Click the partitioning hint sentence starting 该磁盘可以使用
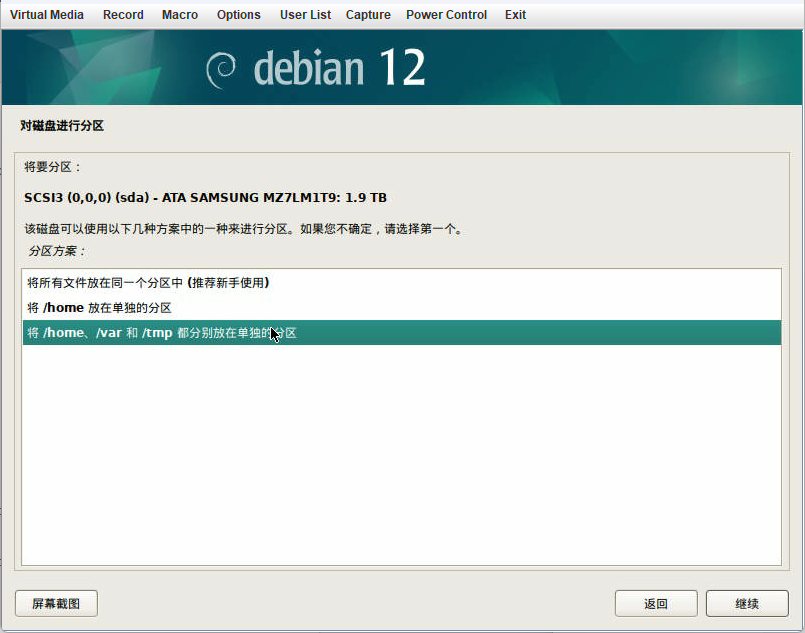805x633 pixels. coord(243,228)
